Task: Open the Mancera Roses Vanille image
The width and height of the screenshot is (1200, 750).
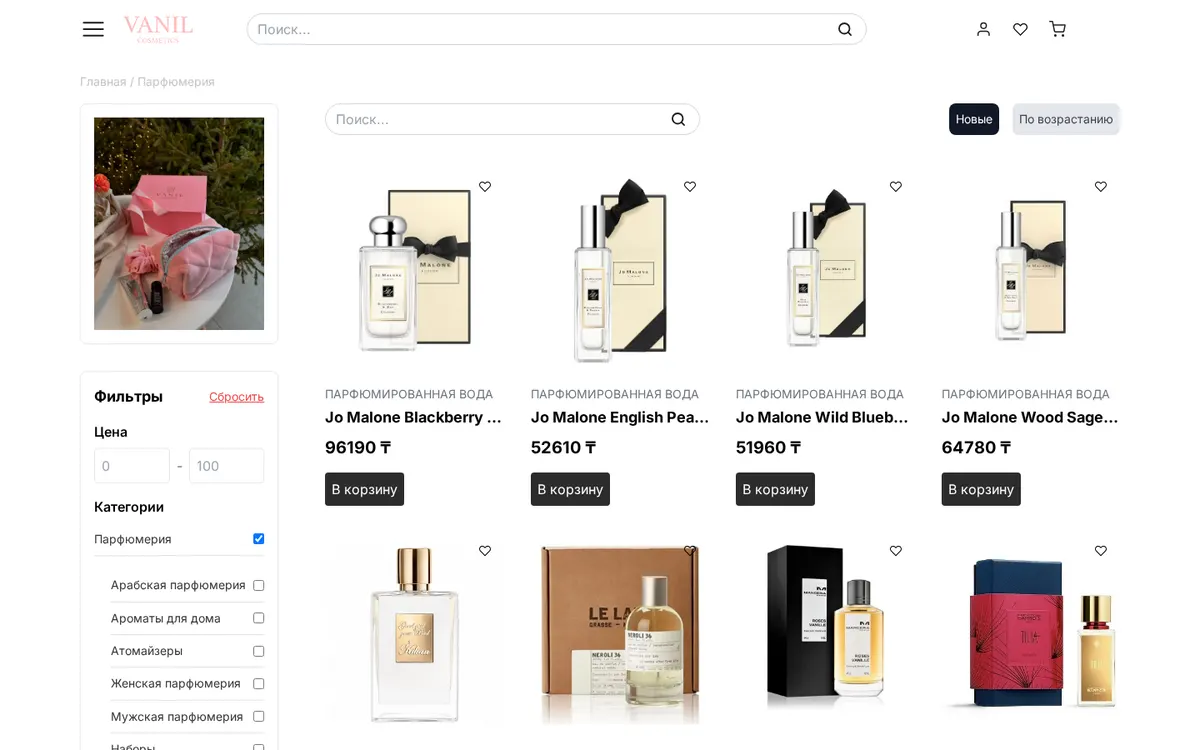Action: [x=826, y=634]
